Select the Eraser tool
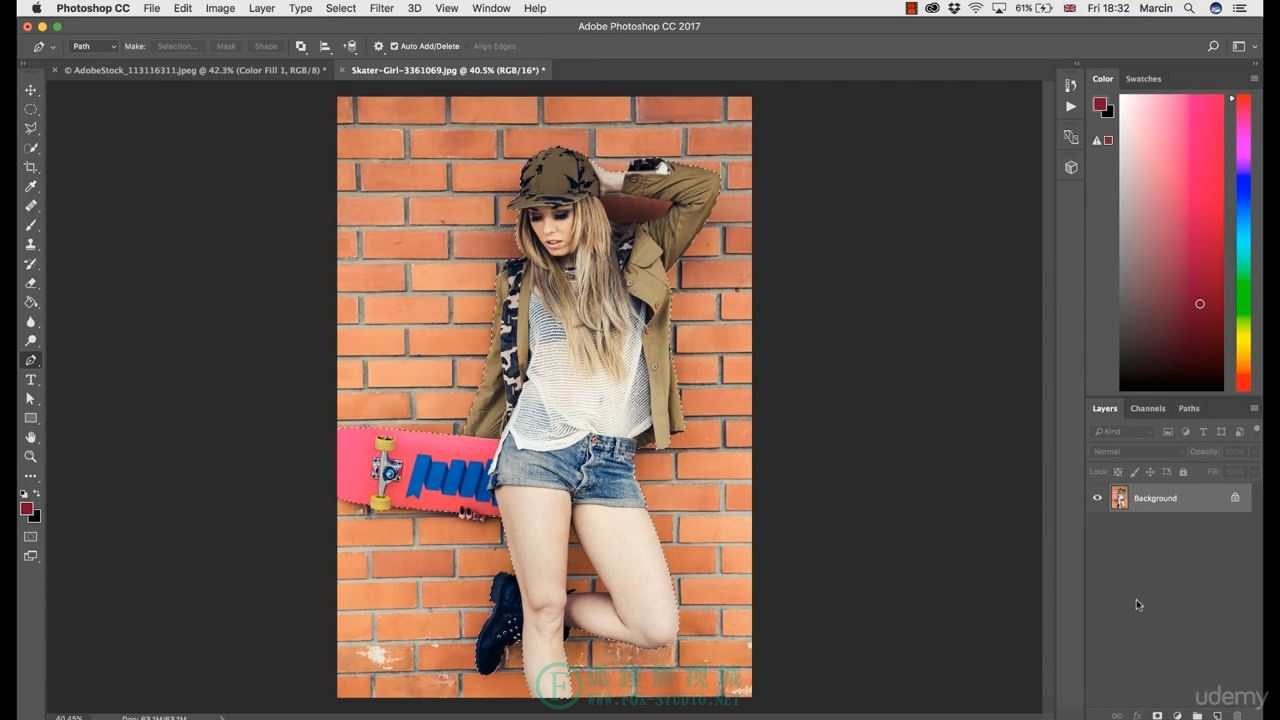The width and height of the screenshot is (1280, 720). (31, 283)
